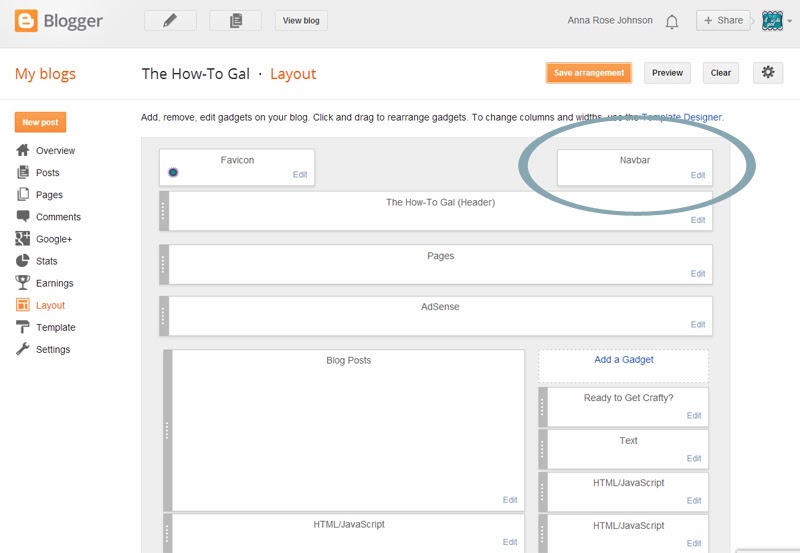Image resolution: width=800 pixels, height=553 pixels.
Task: Click the Share button
Action: pyautogui.click(x=723, y=20)
